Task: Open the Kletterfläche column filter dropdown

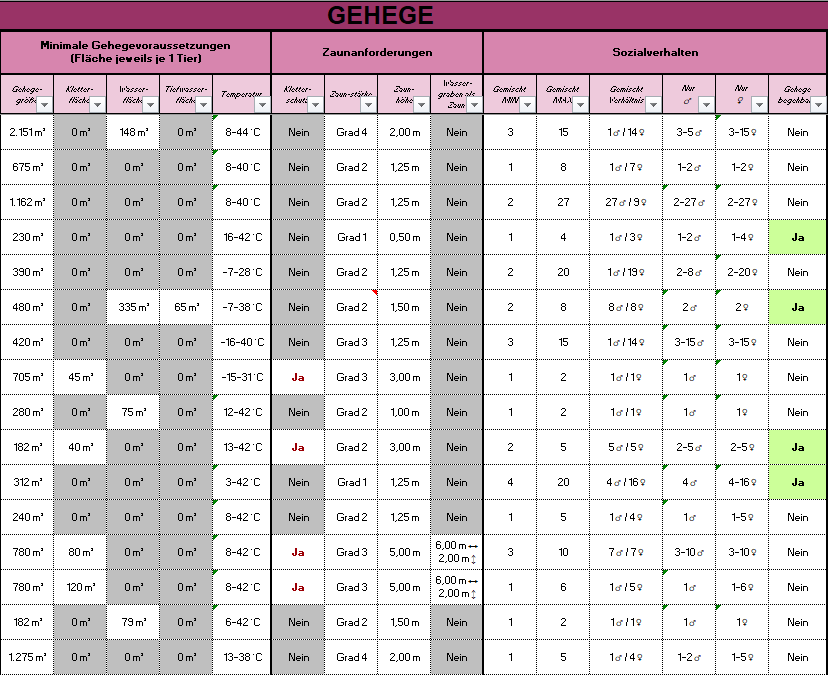Action: coord(97,105)
